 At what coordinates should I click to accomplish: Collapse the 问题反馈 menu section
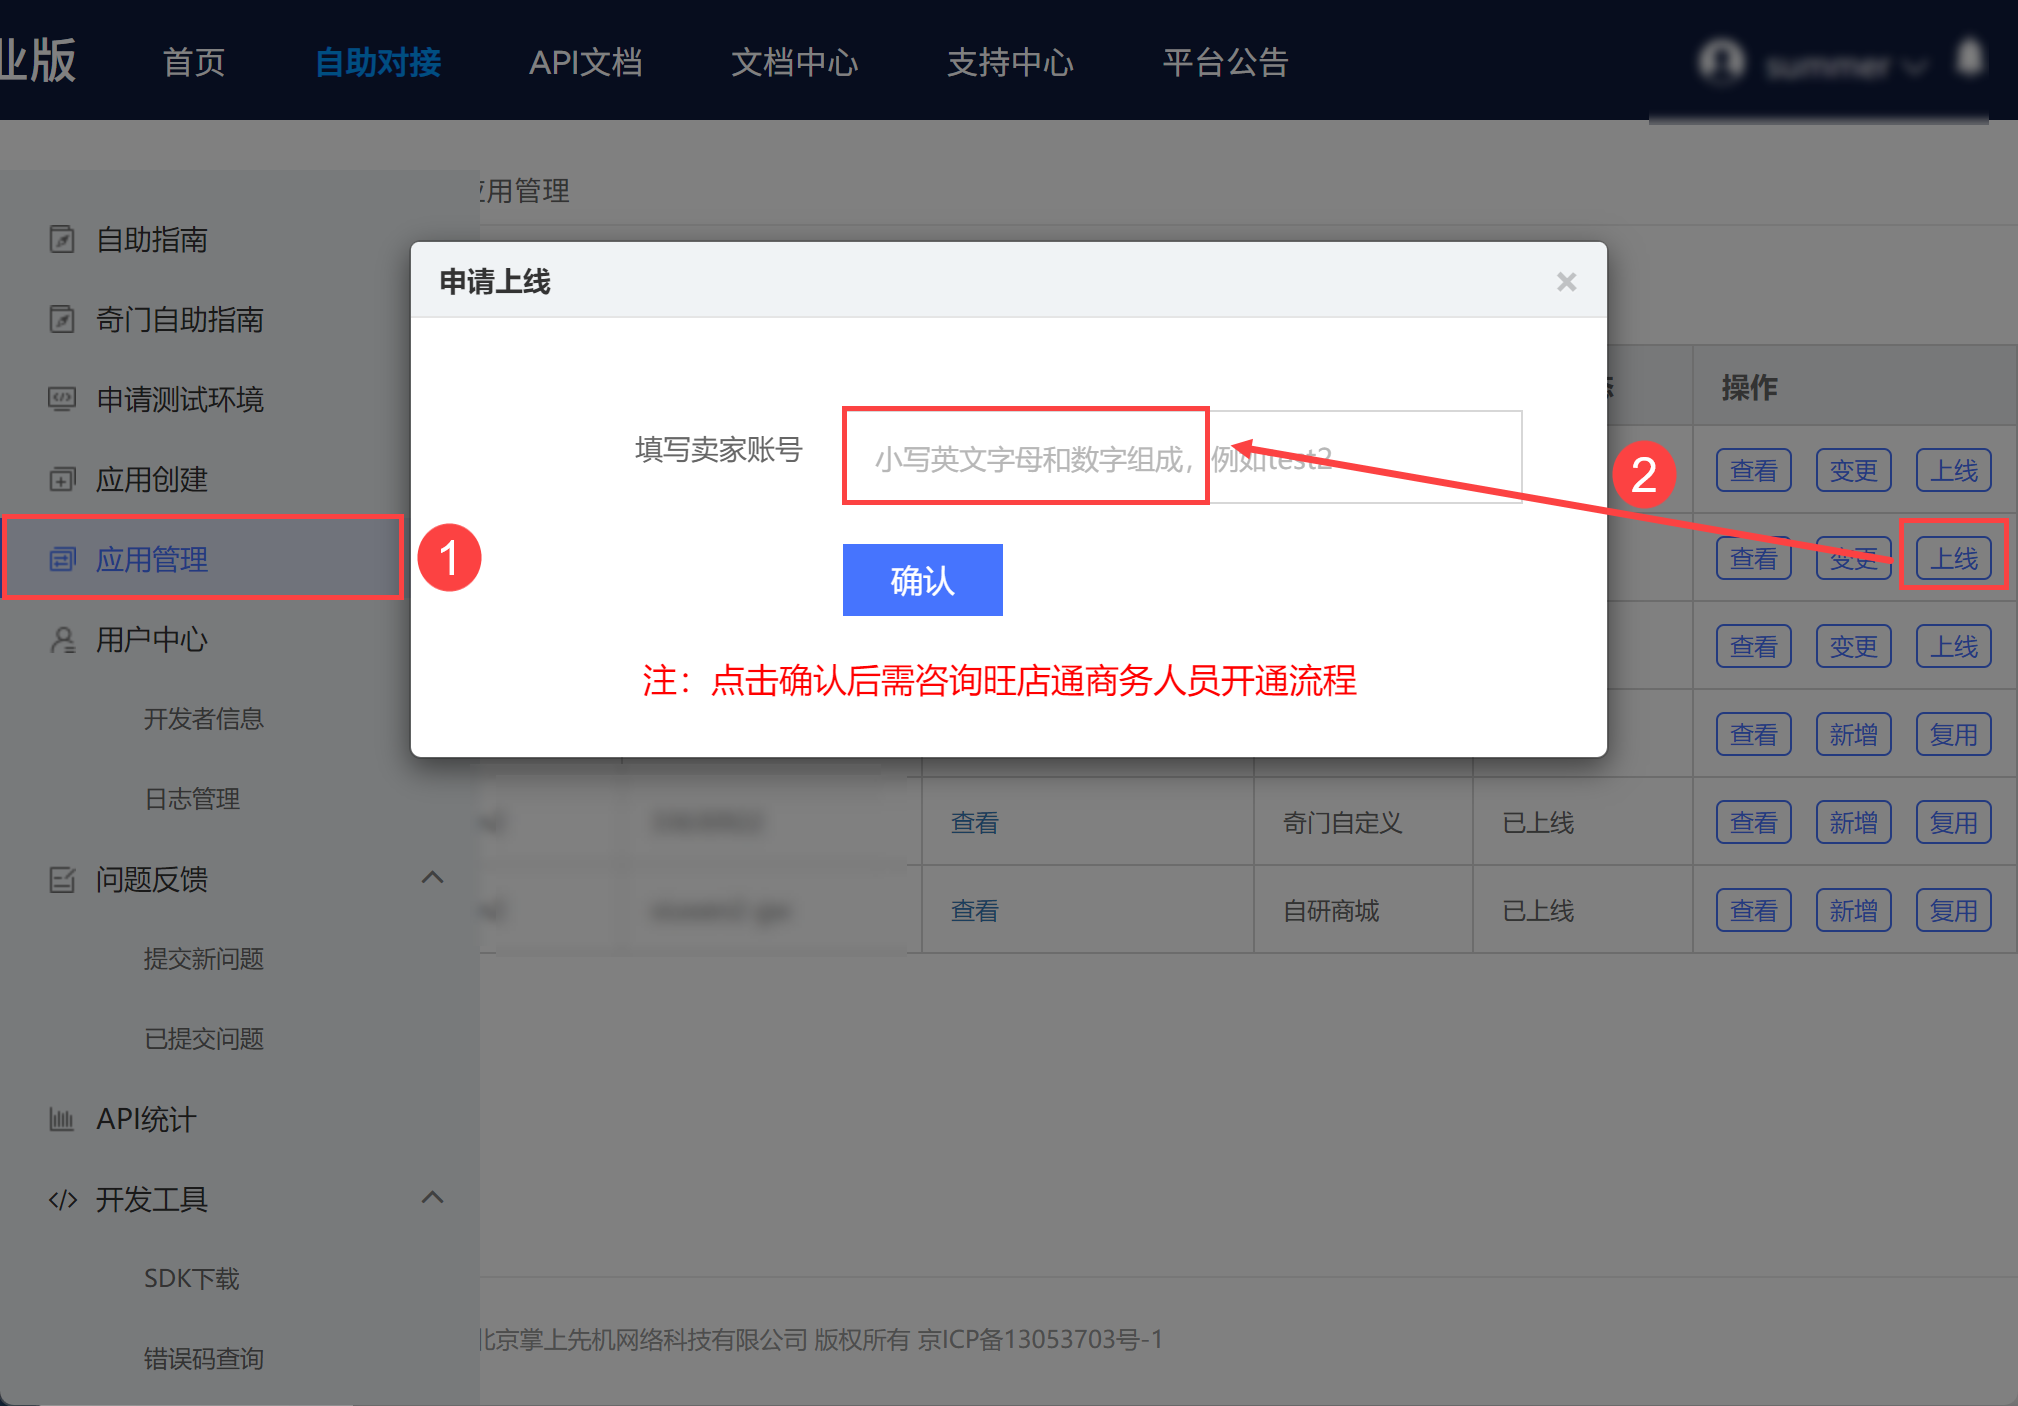tap(432, 877)
